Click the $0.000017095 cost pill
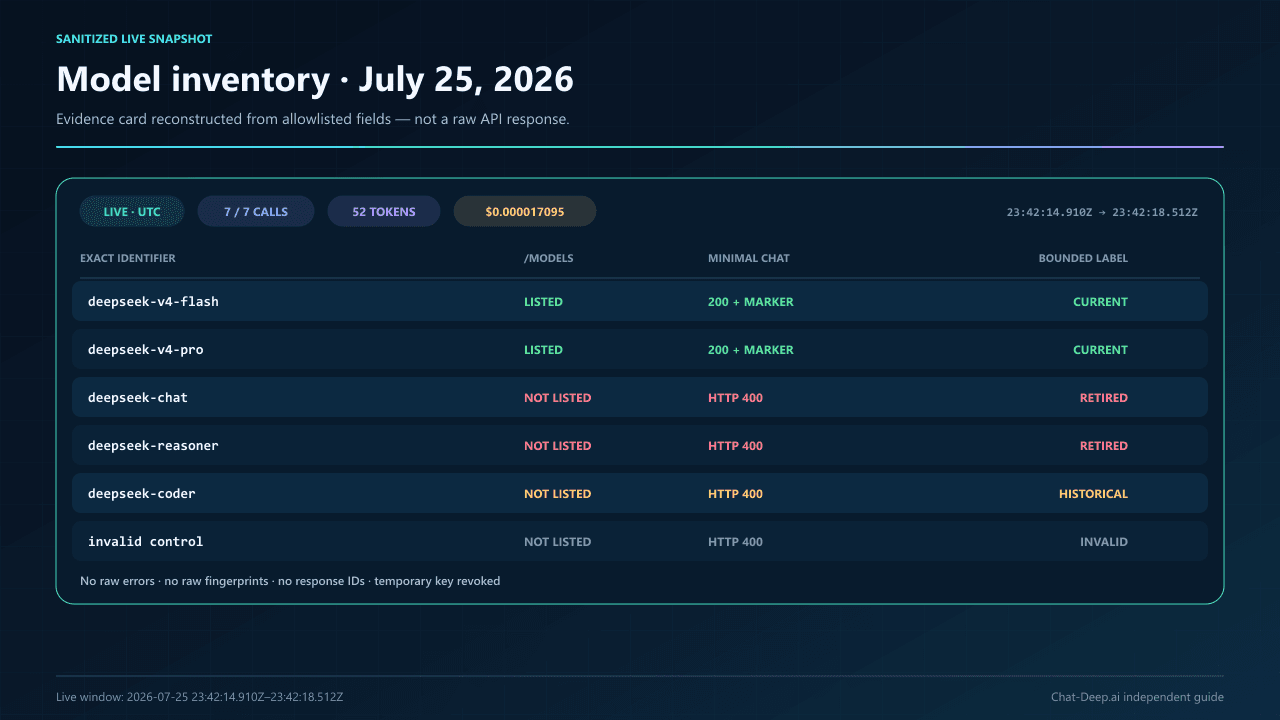Screen dimensions: 1280x720 [x=525, y=211]
